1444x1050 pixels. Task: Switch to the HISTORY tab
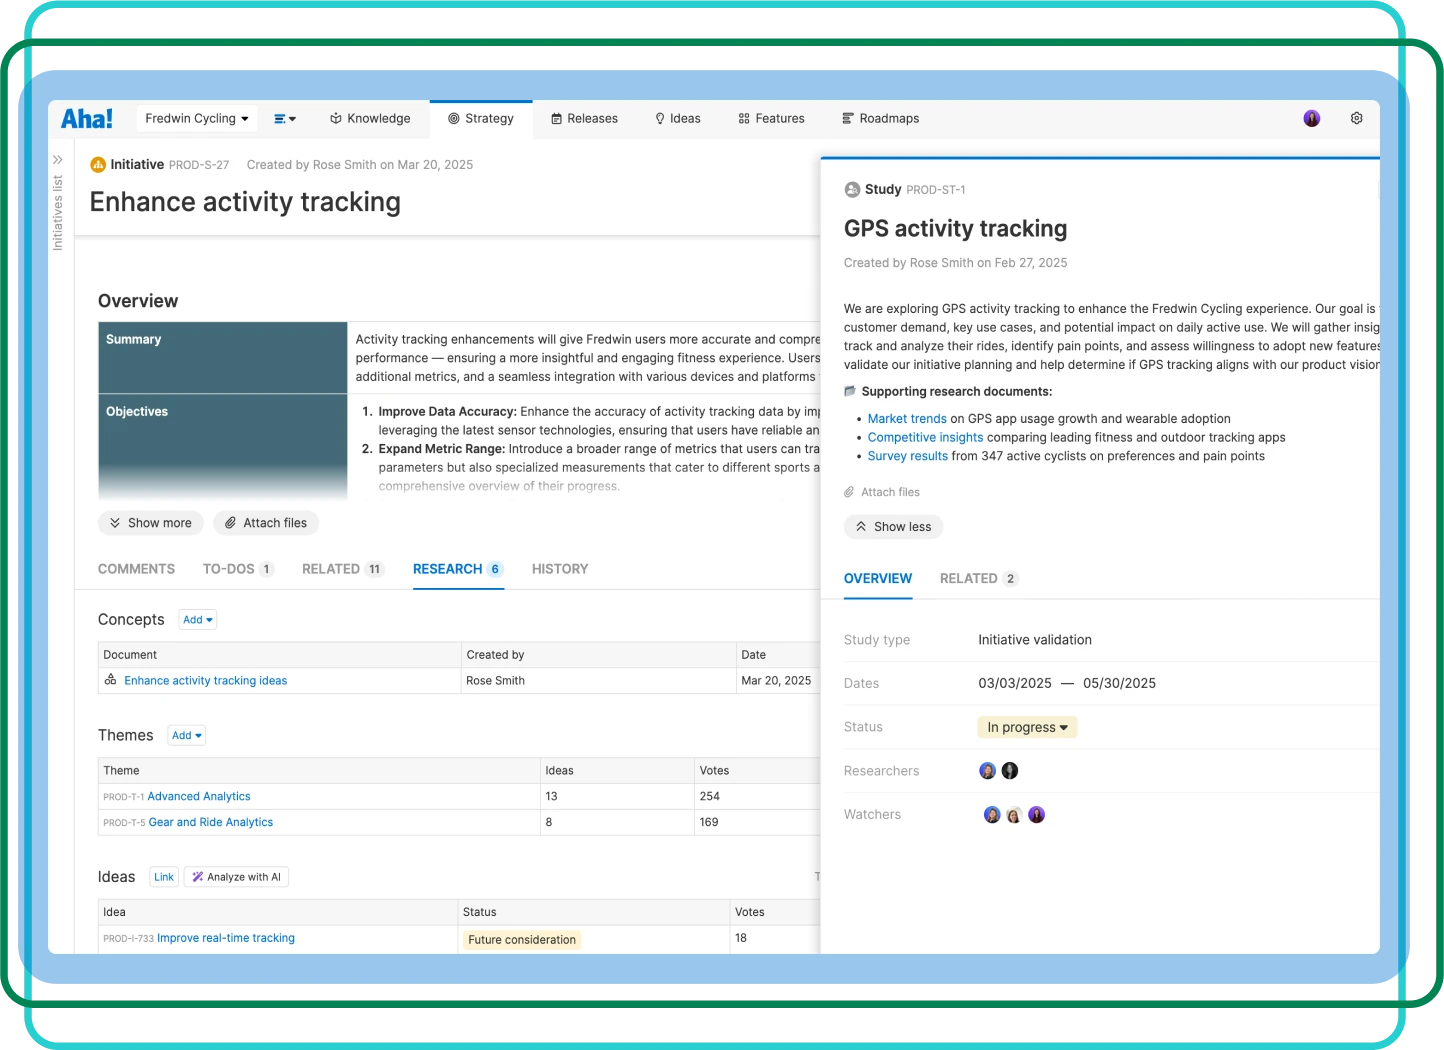pyautogui.click(x=560, y=569)
